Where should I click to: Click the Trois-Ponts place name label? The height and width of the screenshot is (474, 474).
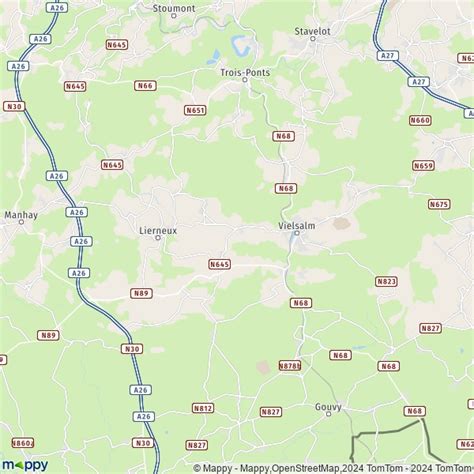(x=245, y=72)
